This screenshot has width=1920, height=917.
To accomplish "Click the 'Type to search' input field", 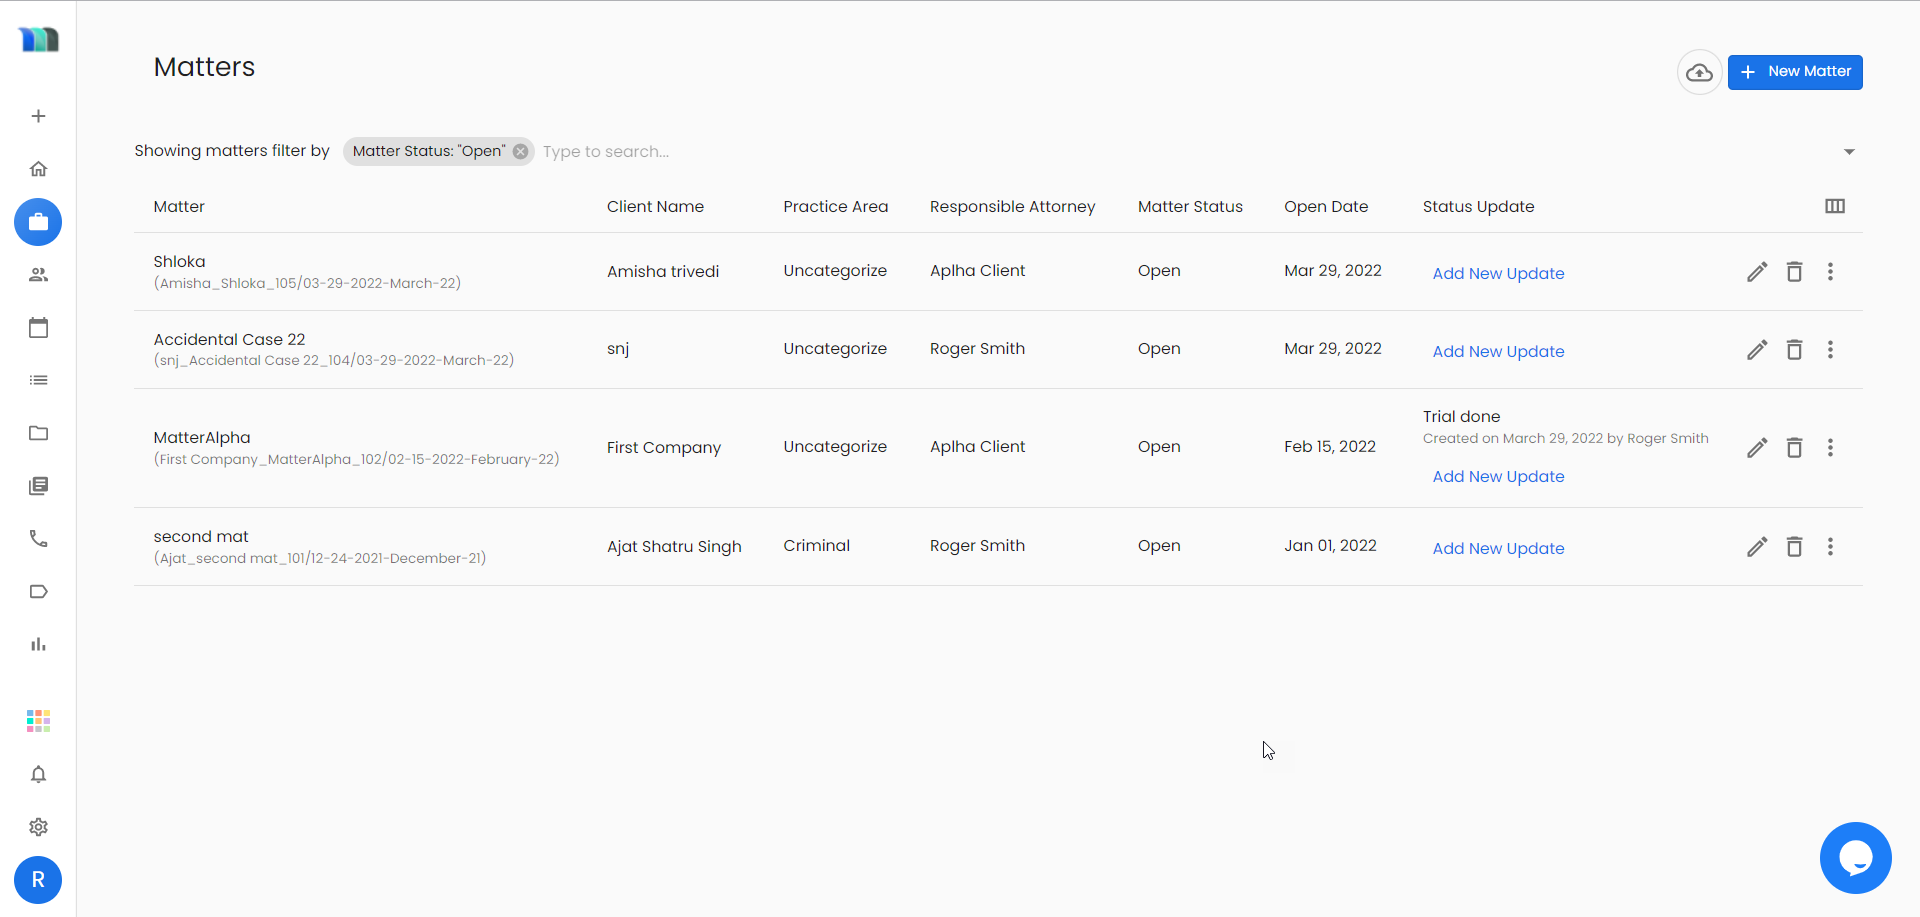I will [650, 151].
